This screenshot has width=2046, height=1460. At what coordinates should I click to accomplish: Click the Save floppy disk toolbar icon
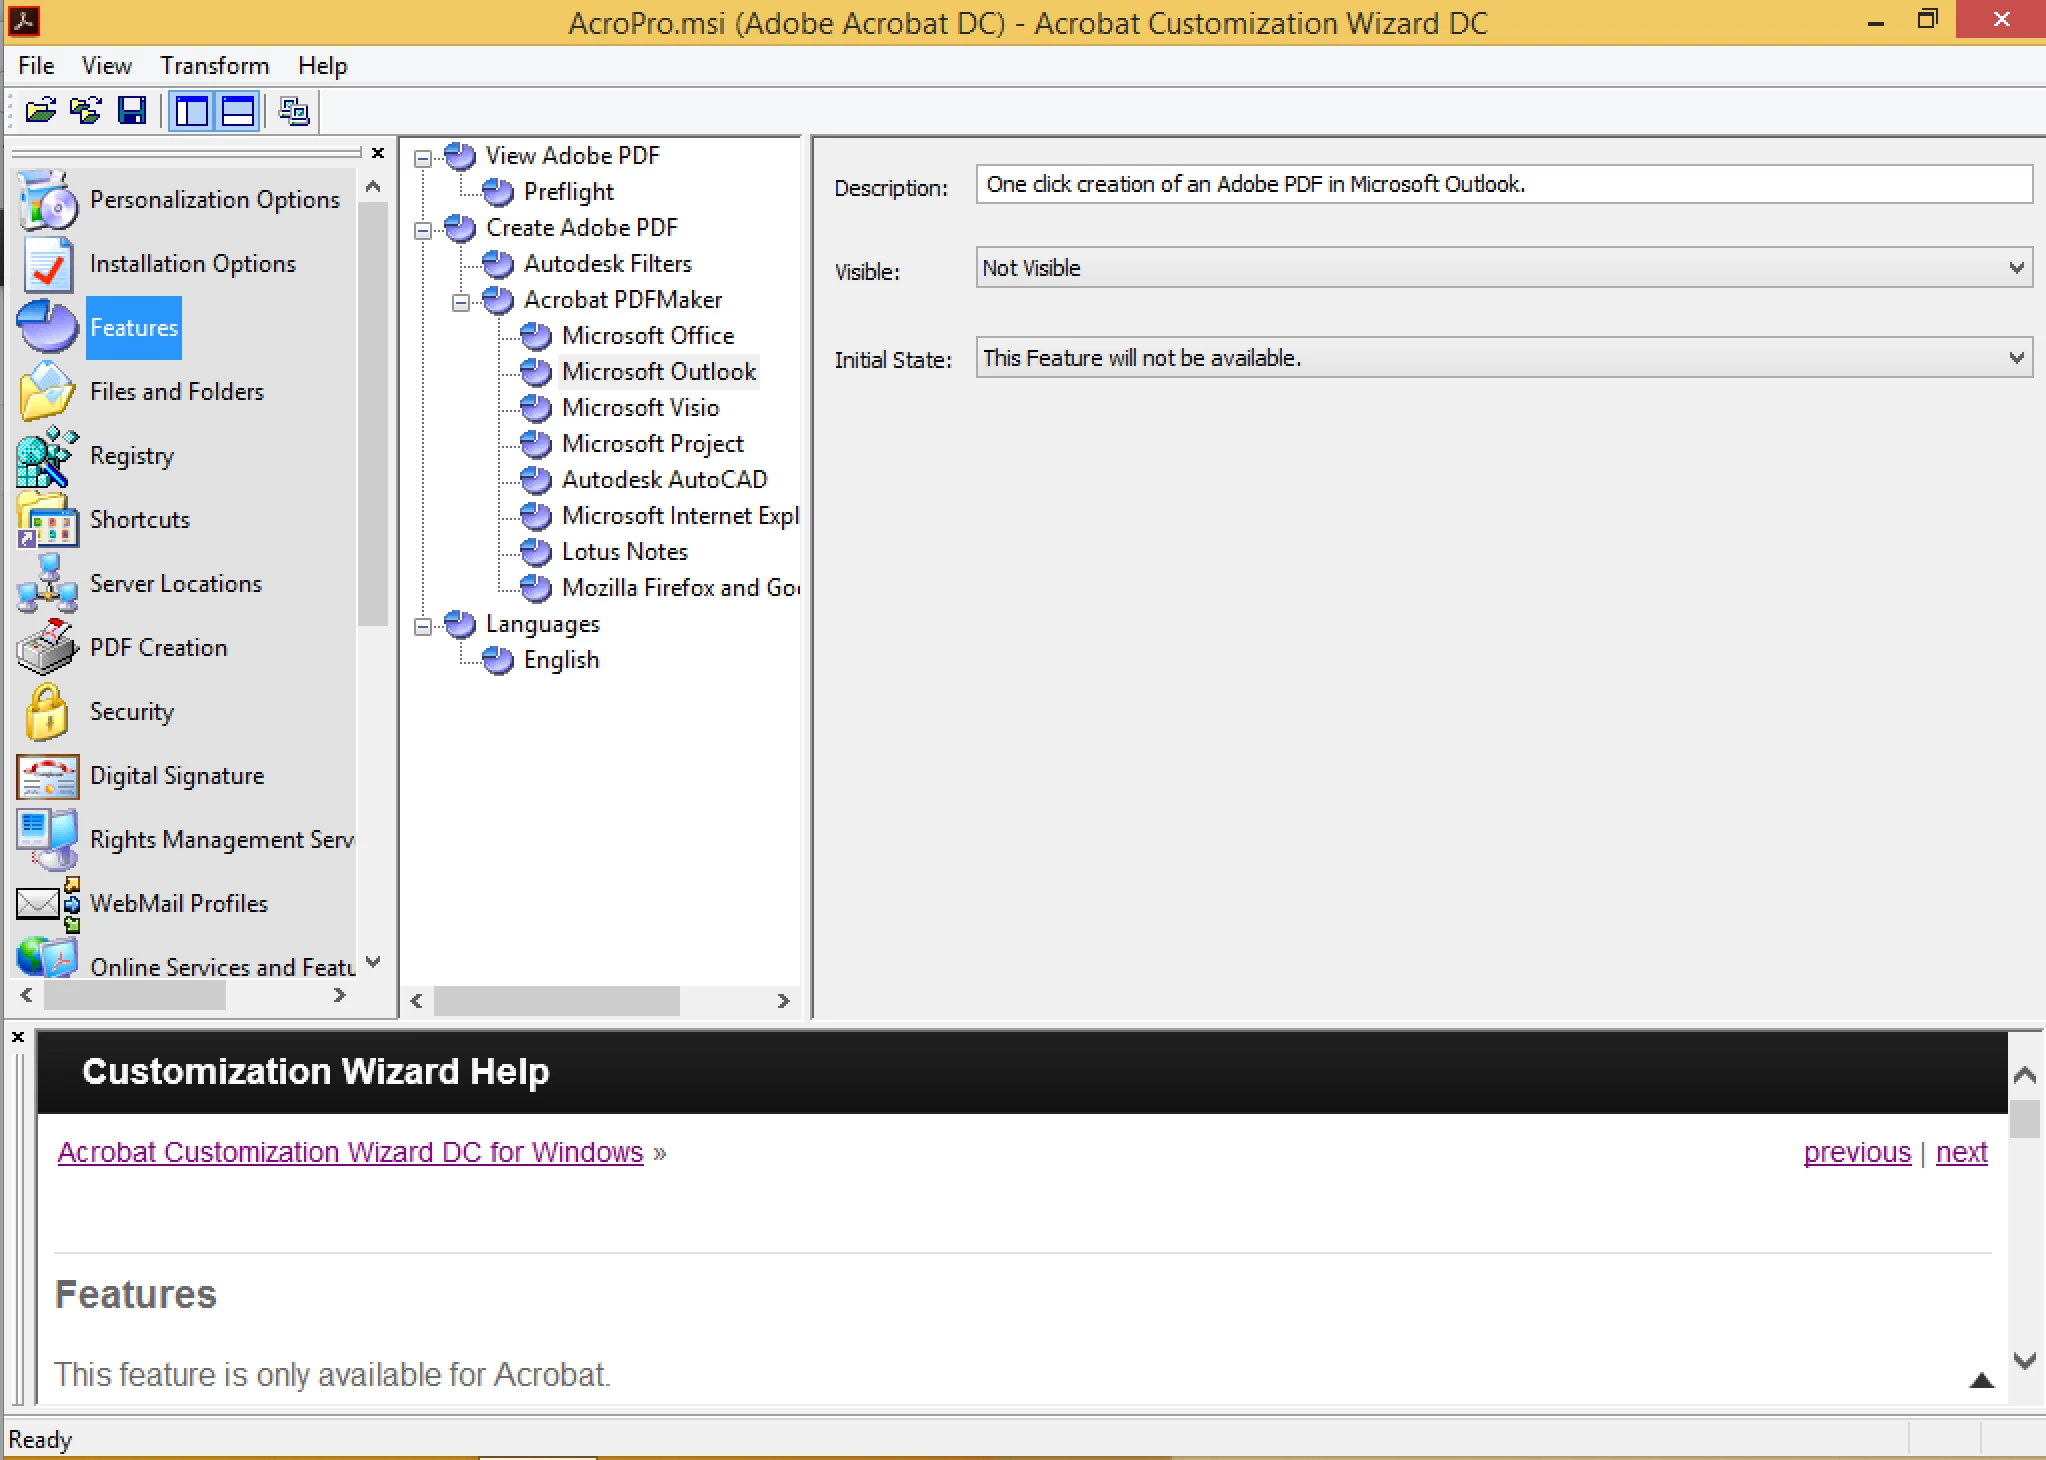pyautogui.click(x=132, y=111)
